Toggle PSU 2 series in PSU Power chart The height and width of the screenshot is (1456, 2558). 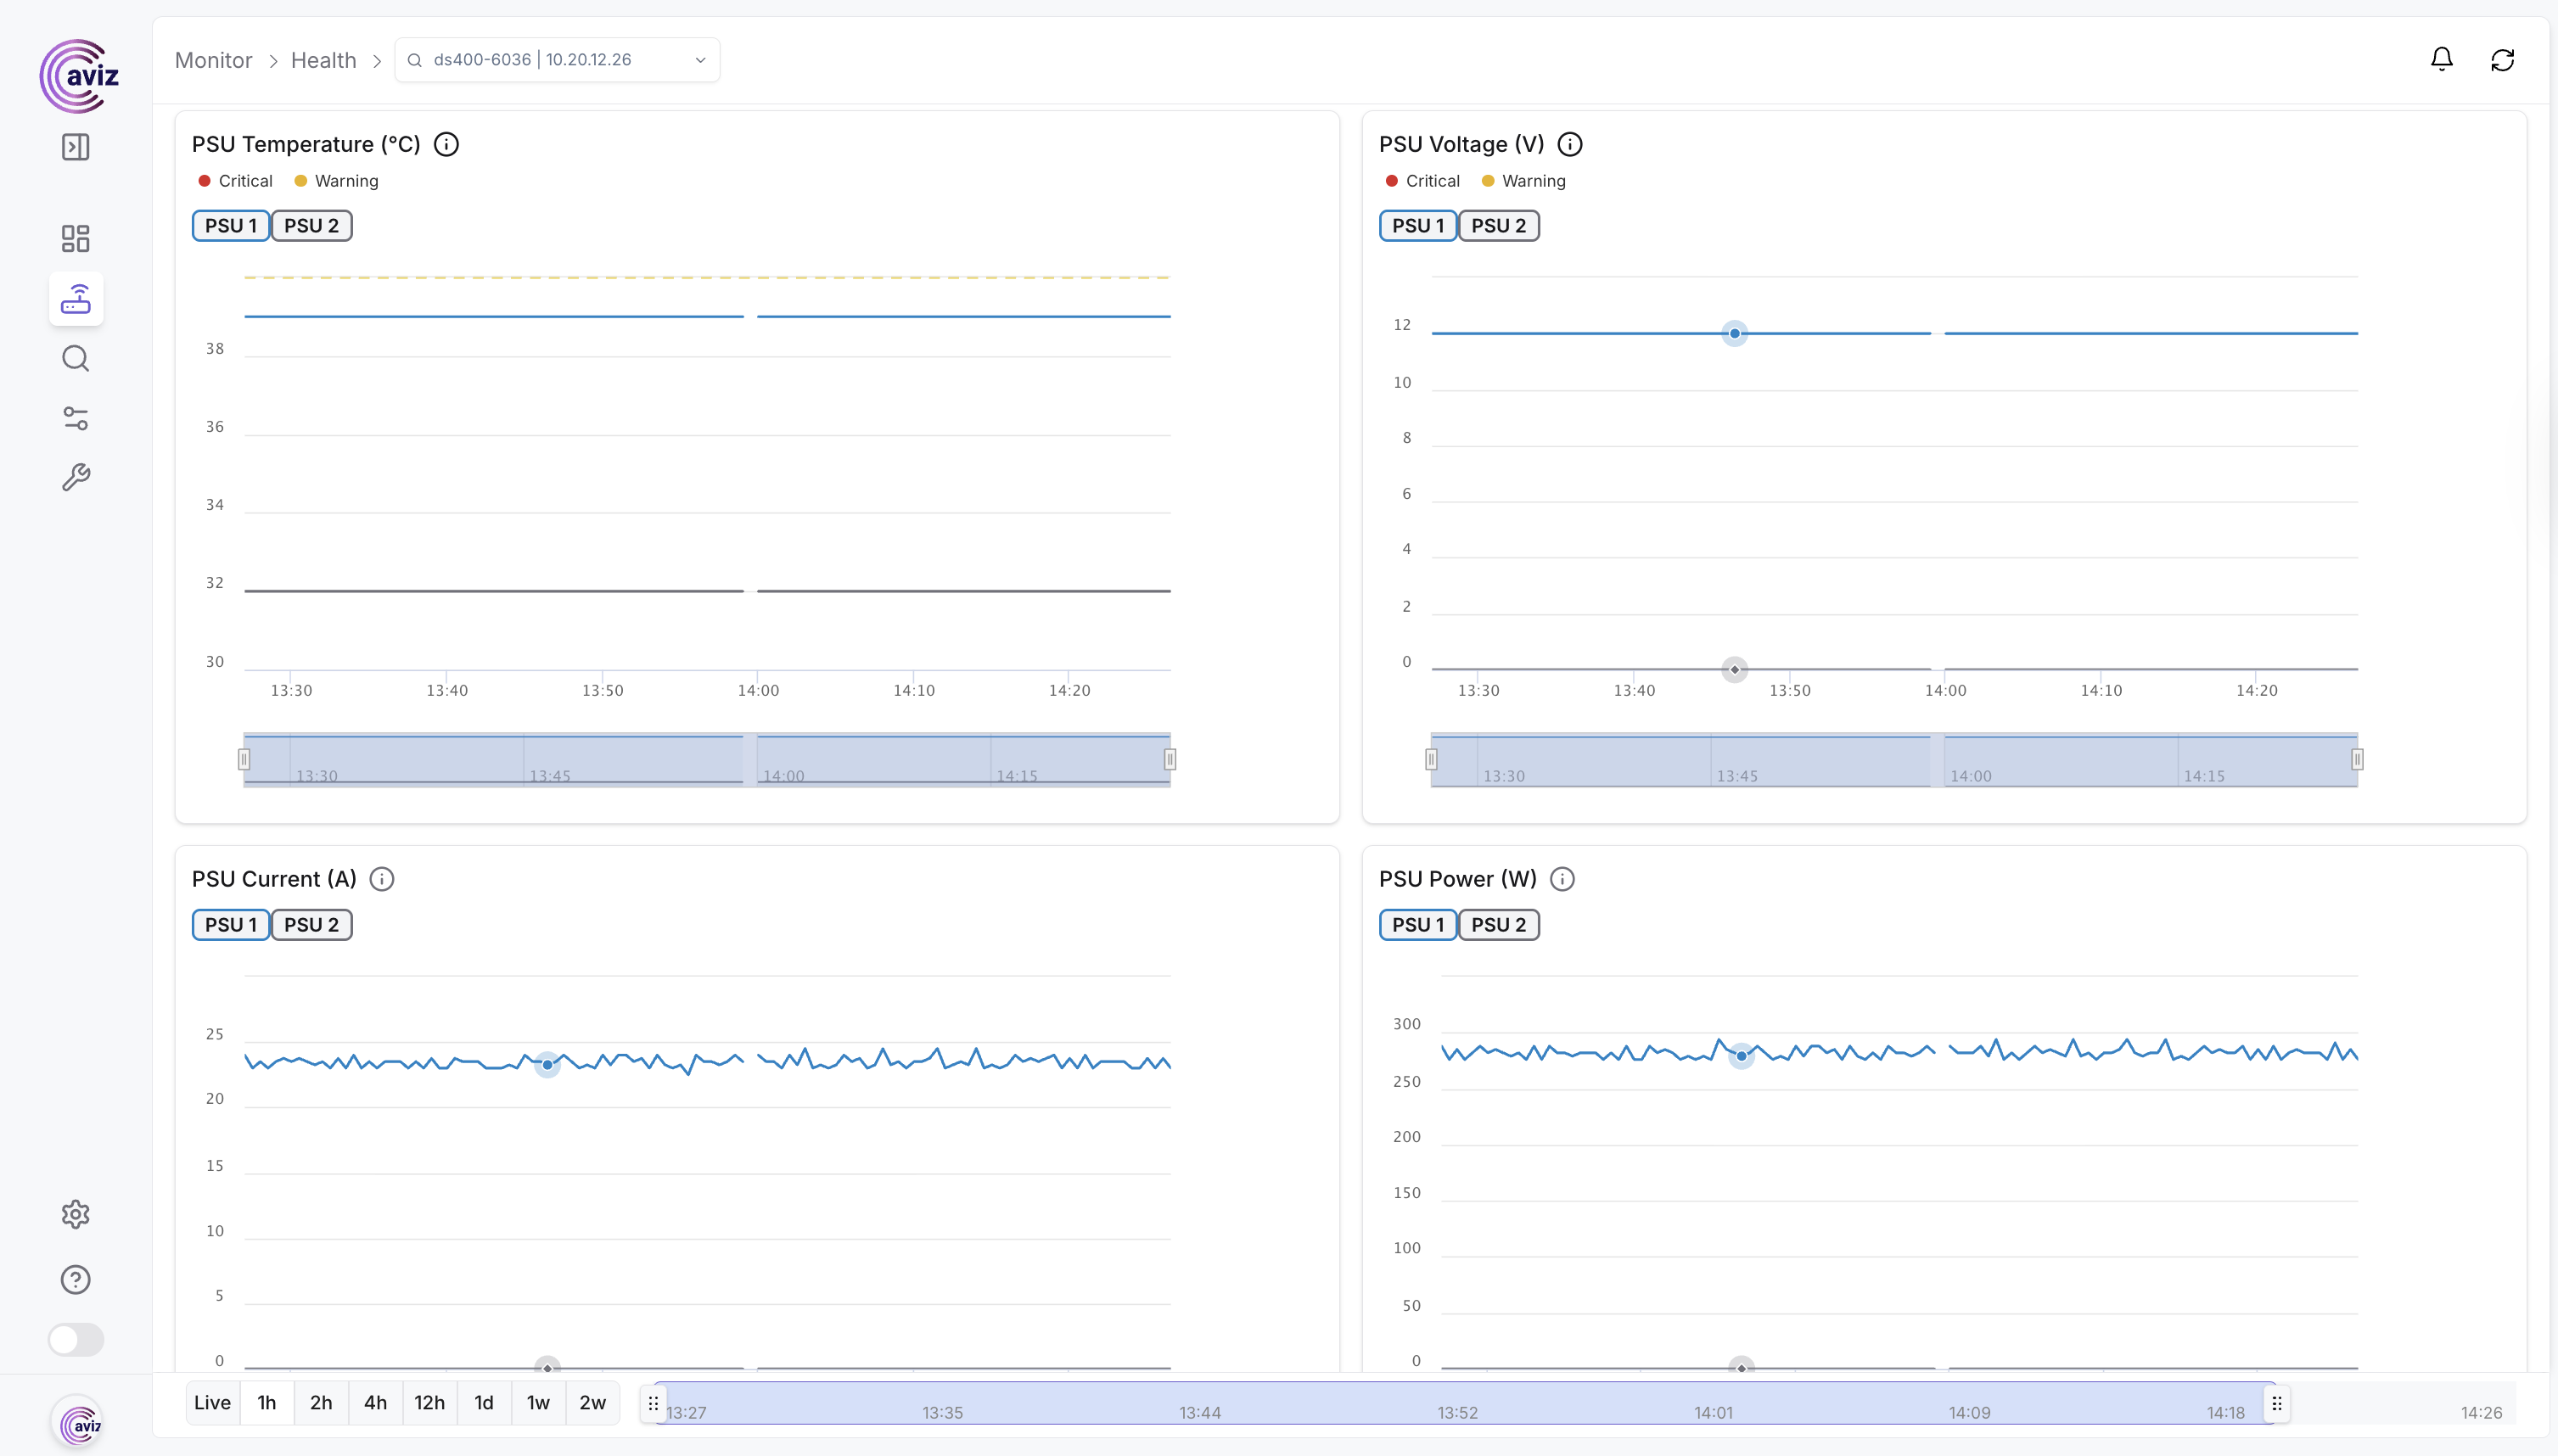click(1498, 925)
